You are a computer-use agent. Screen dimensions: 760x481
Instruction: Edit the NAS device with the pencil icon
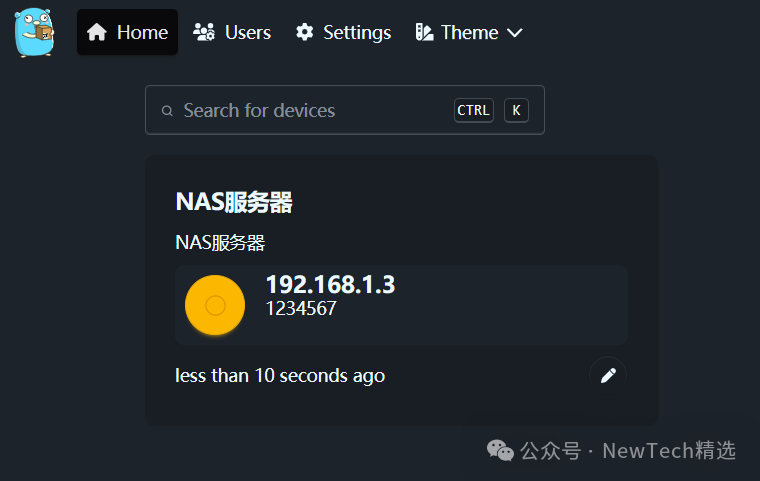pyautogui.click(x=608, y=375)
